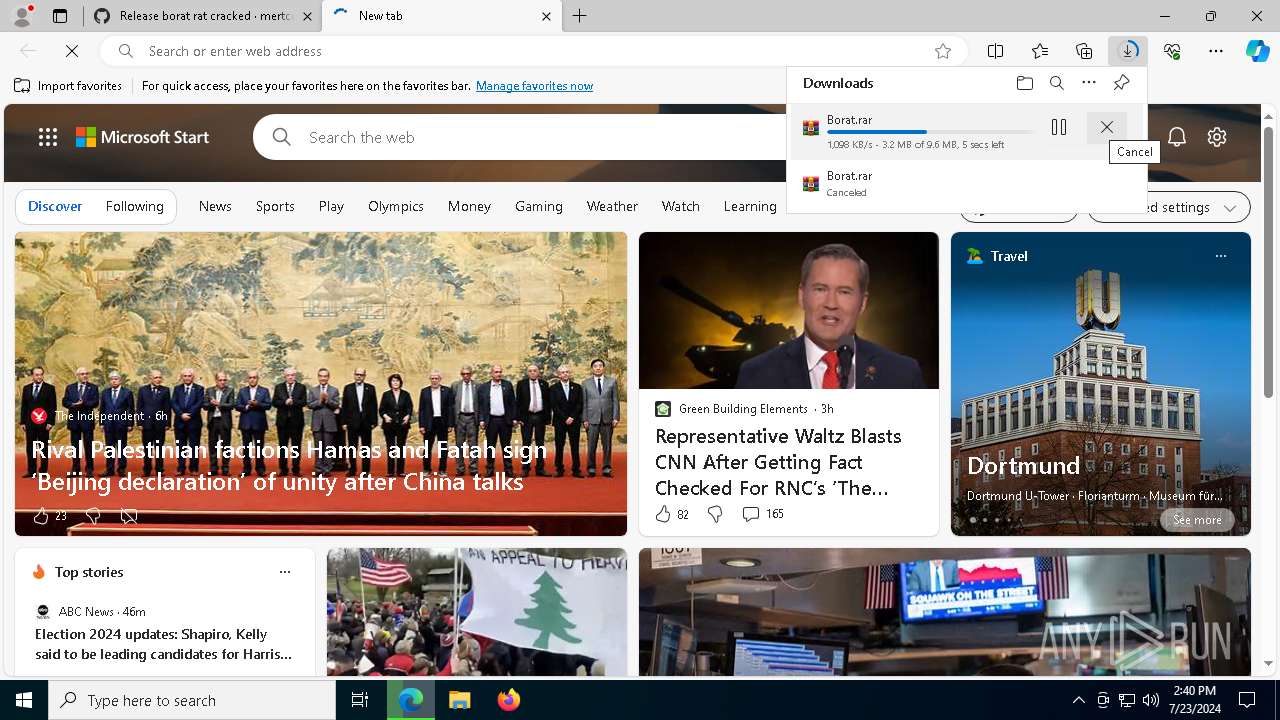Open Microsoft Start app launcher grid

click(48, 137)
